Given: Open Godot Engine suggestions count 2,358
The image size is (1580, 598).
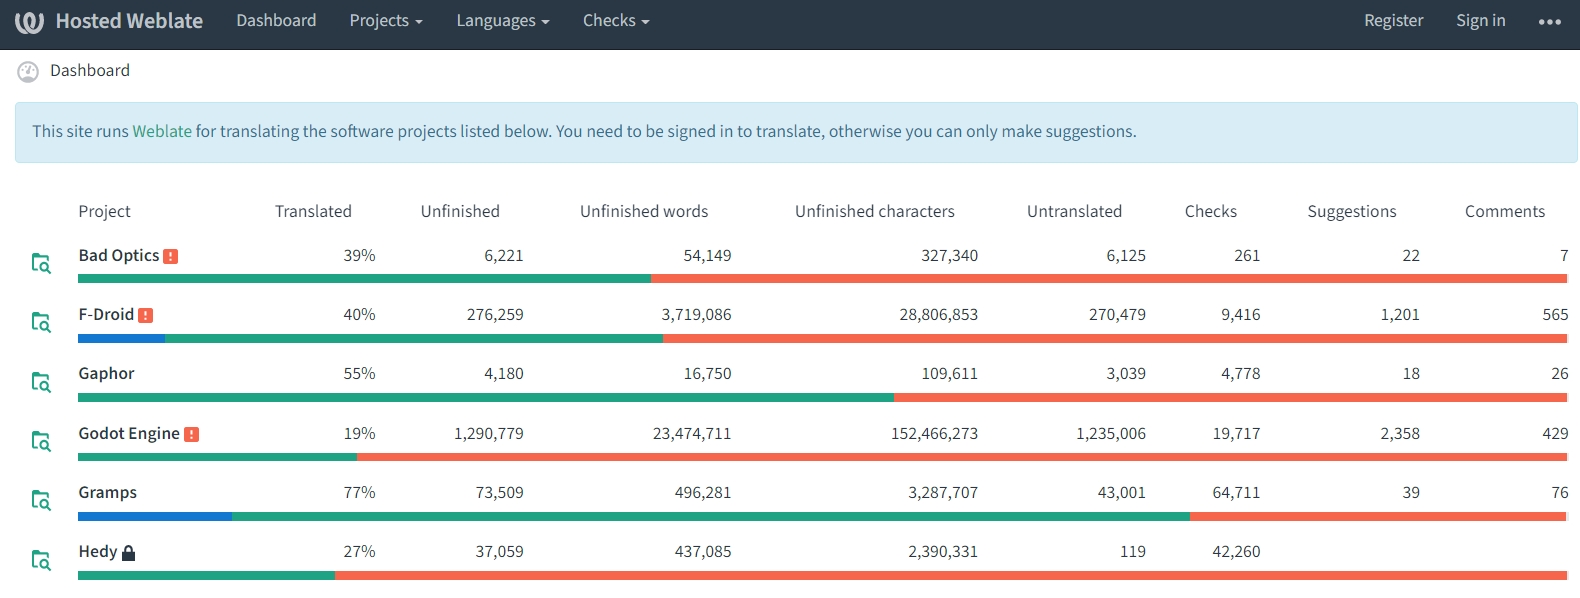Looking at the screenshot, I should coord(1400,433).
